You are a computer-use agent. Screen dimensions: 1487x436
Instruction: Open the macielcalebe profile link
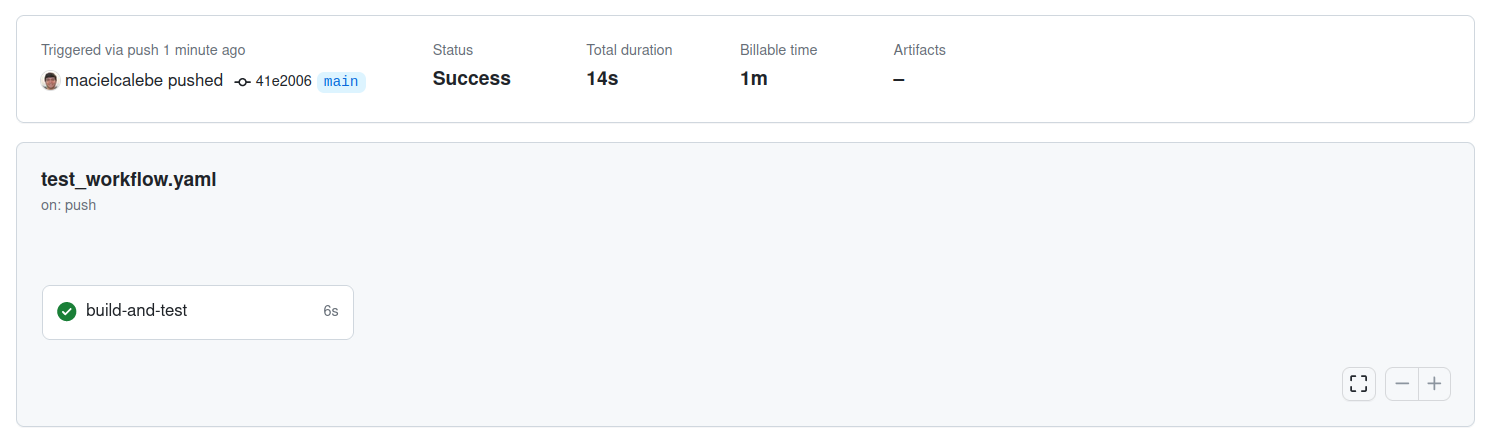pyautogui.click(x=113, y=81)
